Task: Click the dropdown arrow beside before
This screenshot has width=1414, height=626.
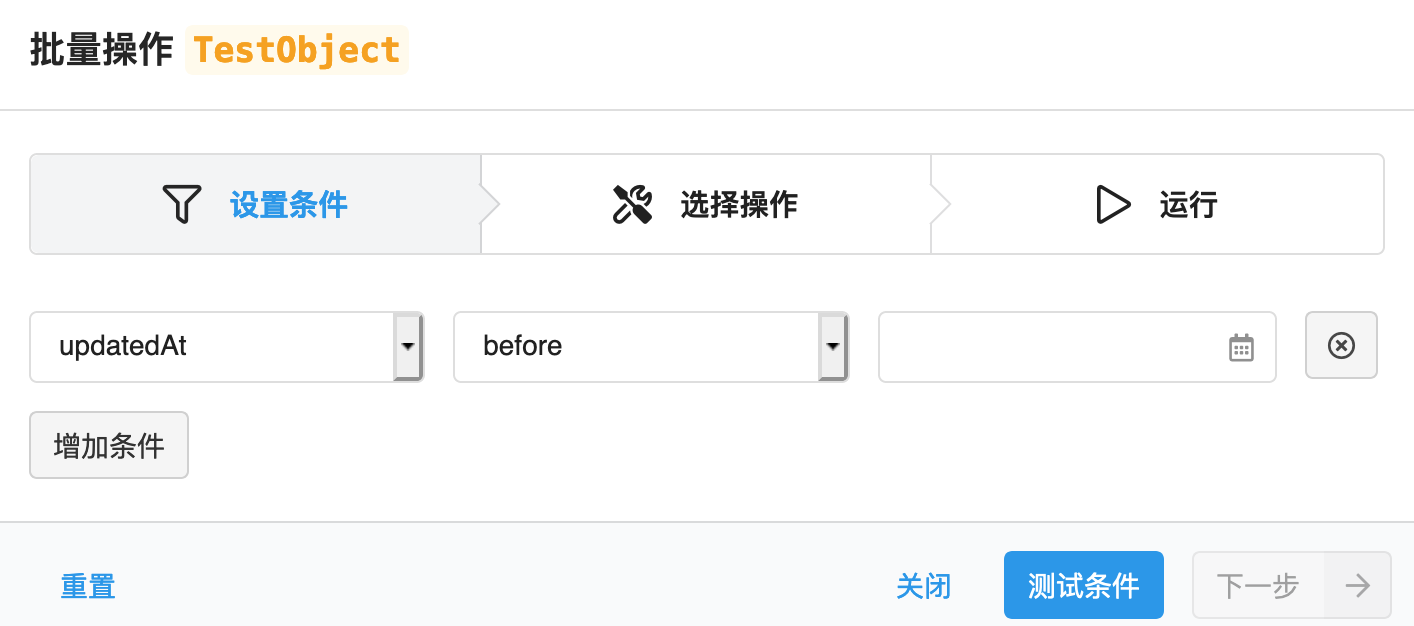Action: (833, 346)
